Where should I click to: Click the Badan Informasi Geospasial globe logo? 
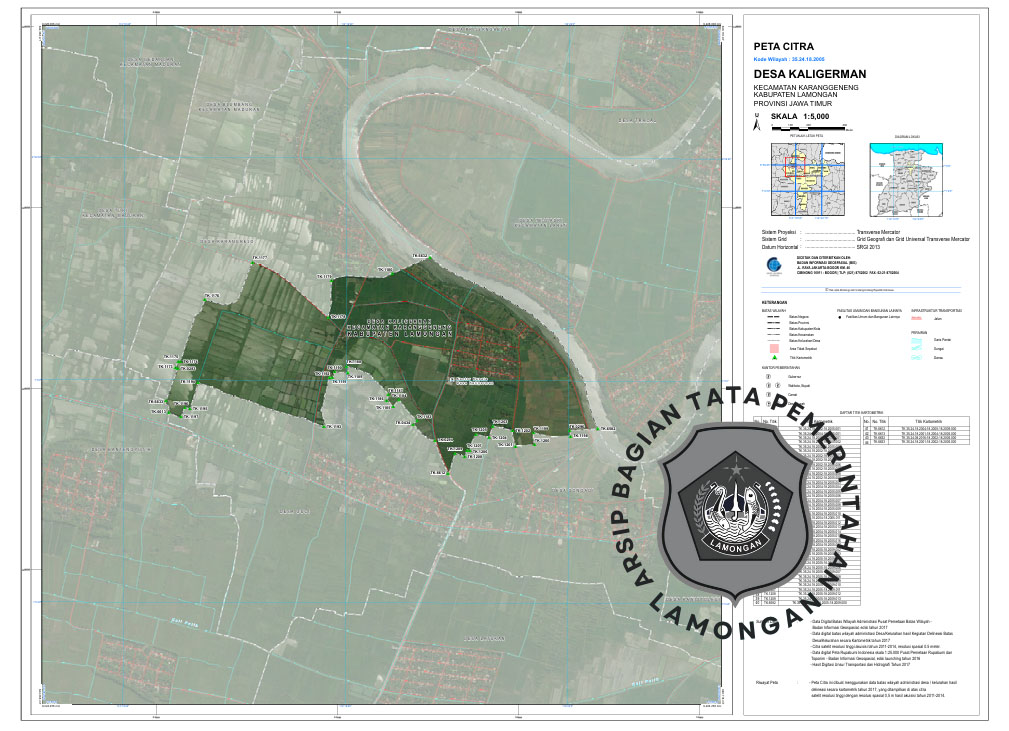click(x=769, y=265)
